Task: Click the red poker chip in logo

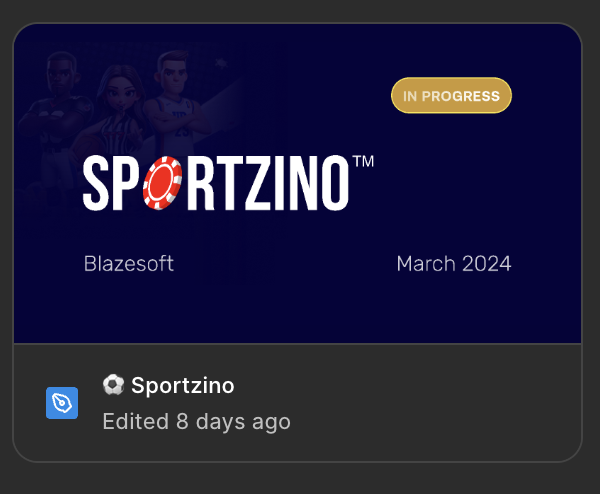Action: (161, 185)
